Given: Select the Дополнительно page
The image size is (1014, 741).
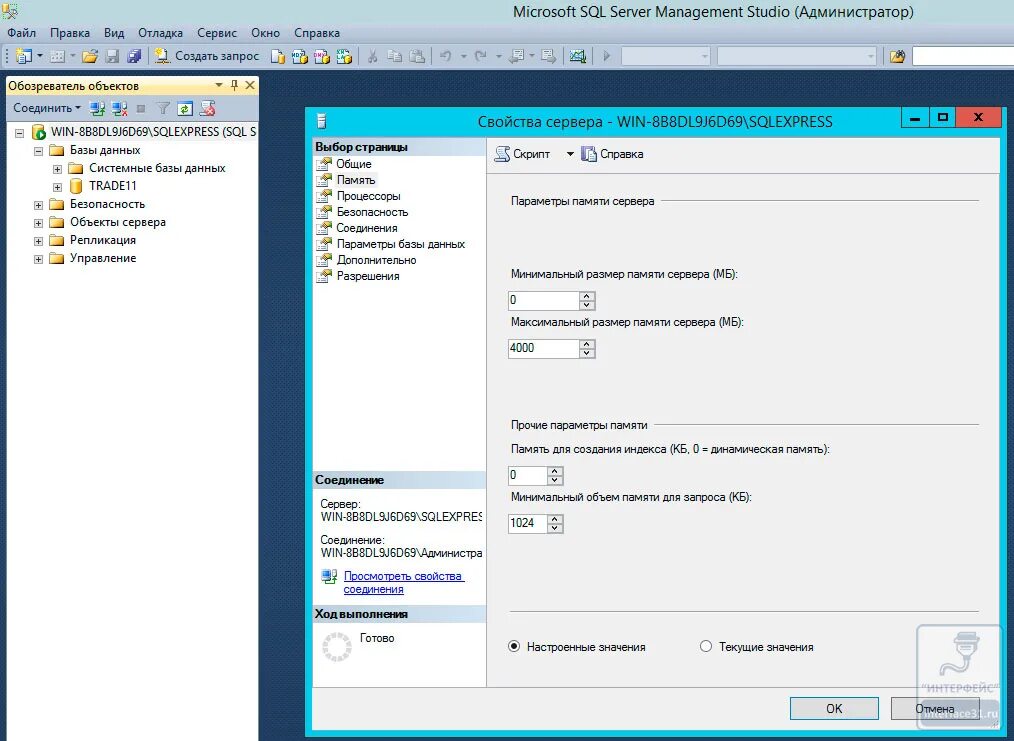Looking at the screenshot, I should (376, 260).
